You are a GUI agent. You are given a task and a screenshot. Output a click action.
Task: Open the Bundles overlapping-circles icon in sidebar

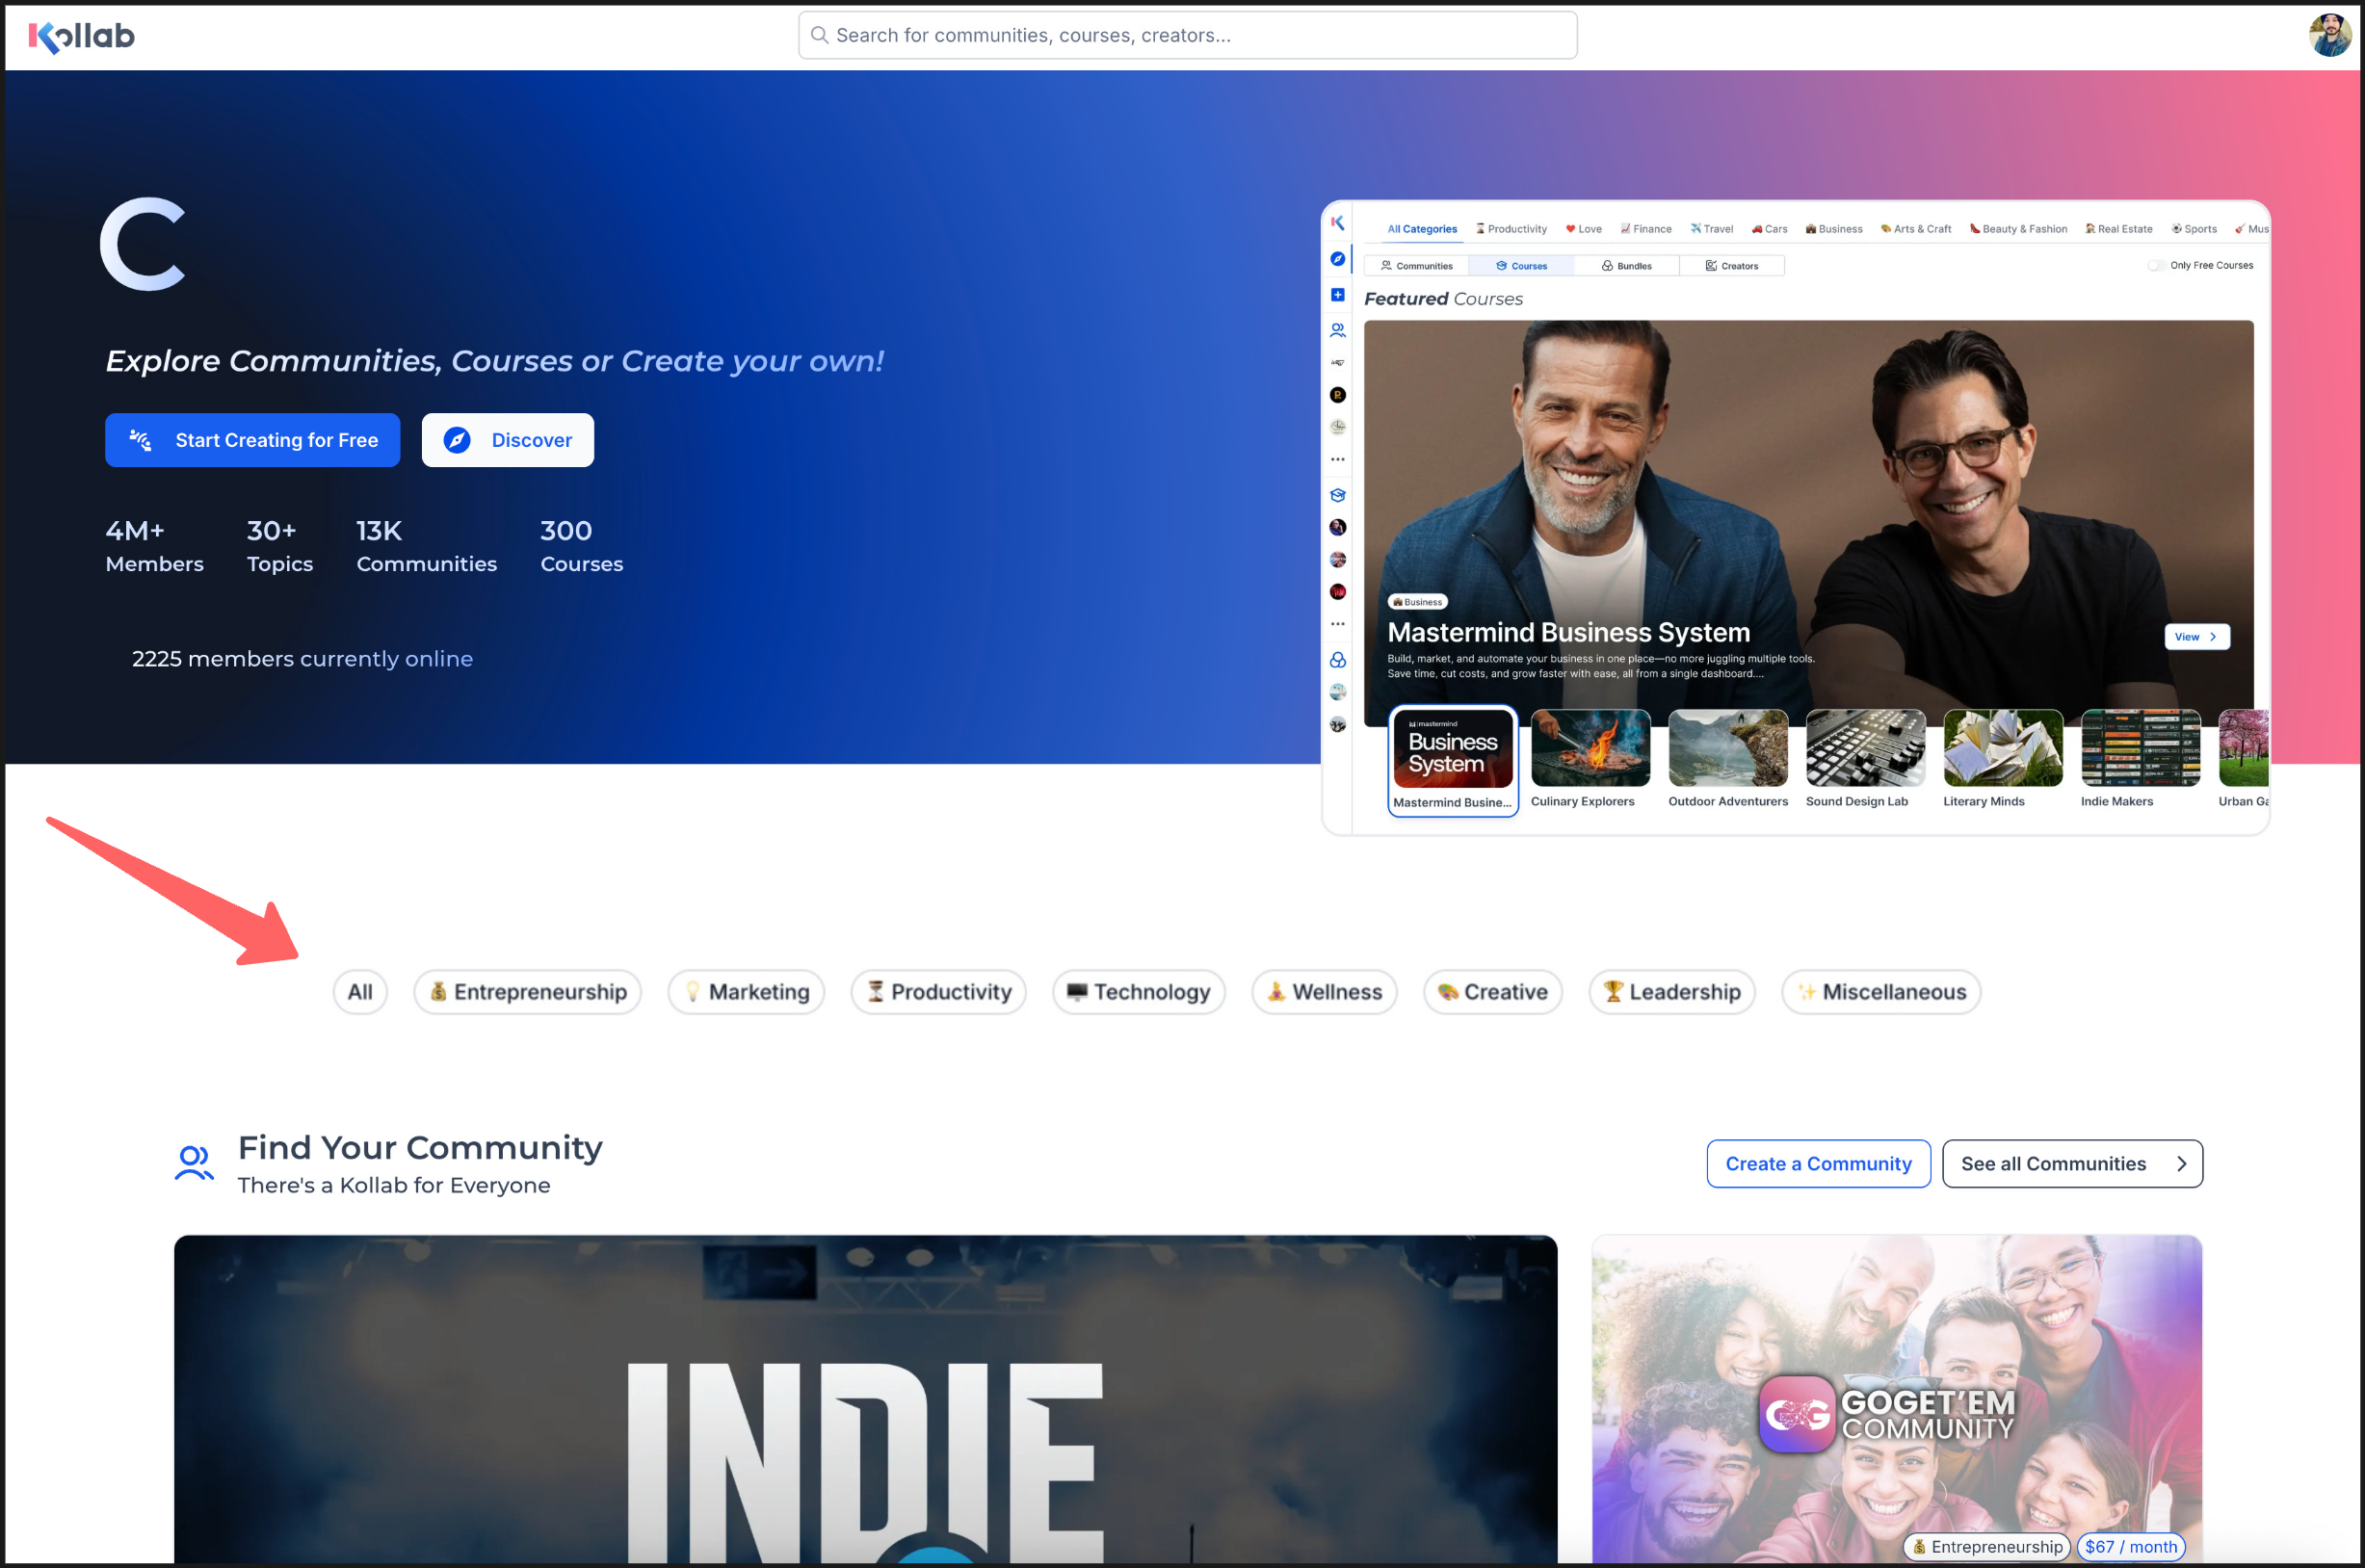pyautogui.click(x=1338, y=660)
